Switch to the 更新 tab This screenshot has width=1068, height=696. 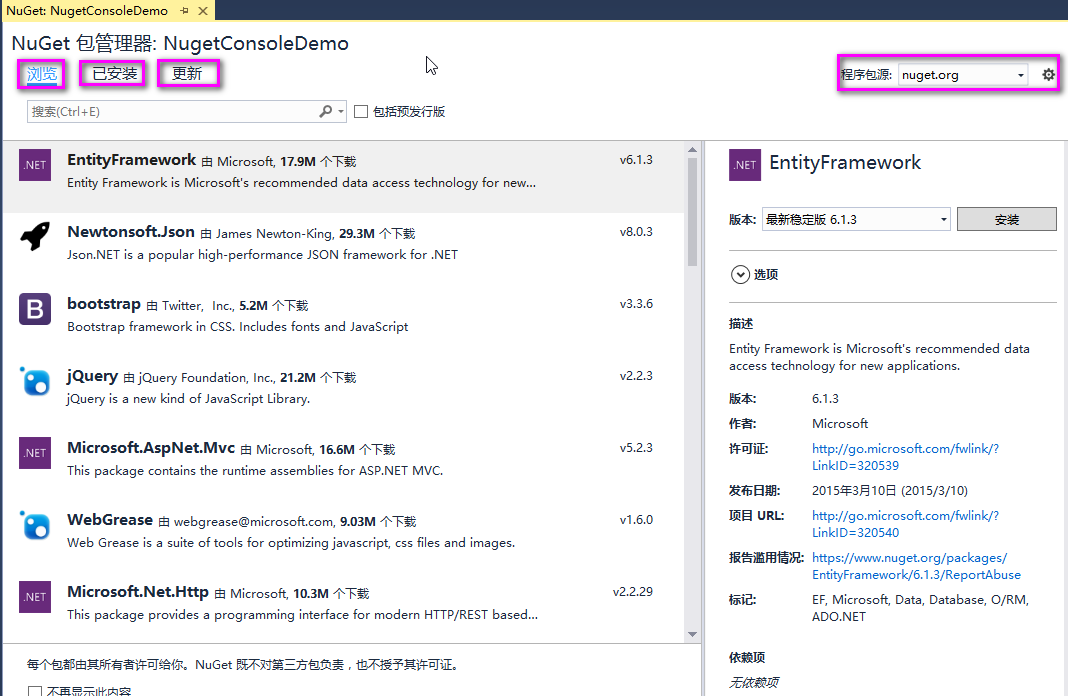tap(187, 74)
